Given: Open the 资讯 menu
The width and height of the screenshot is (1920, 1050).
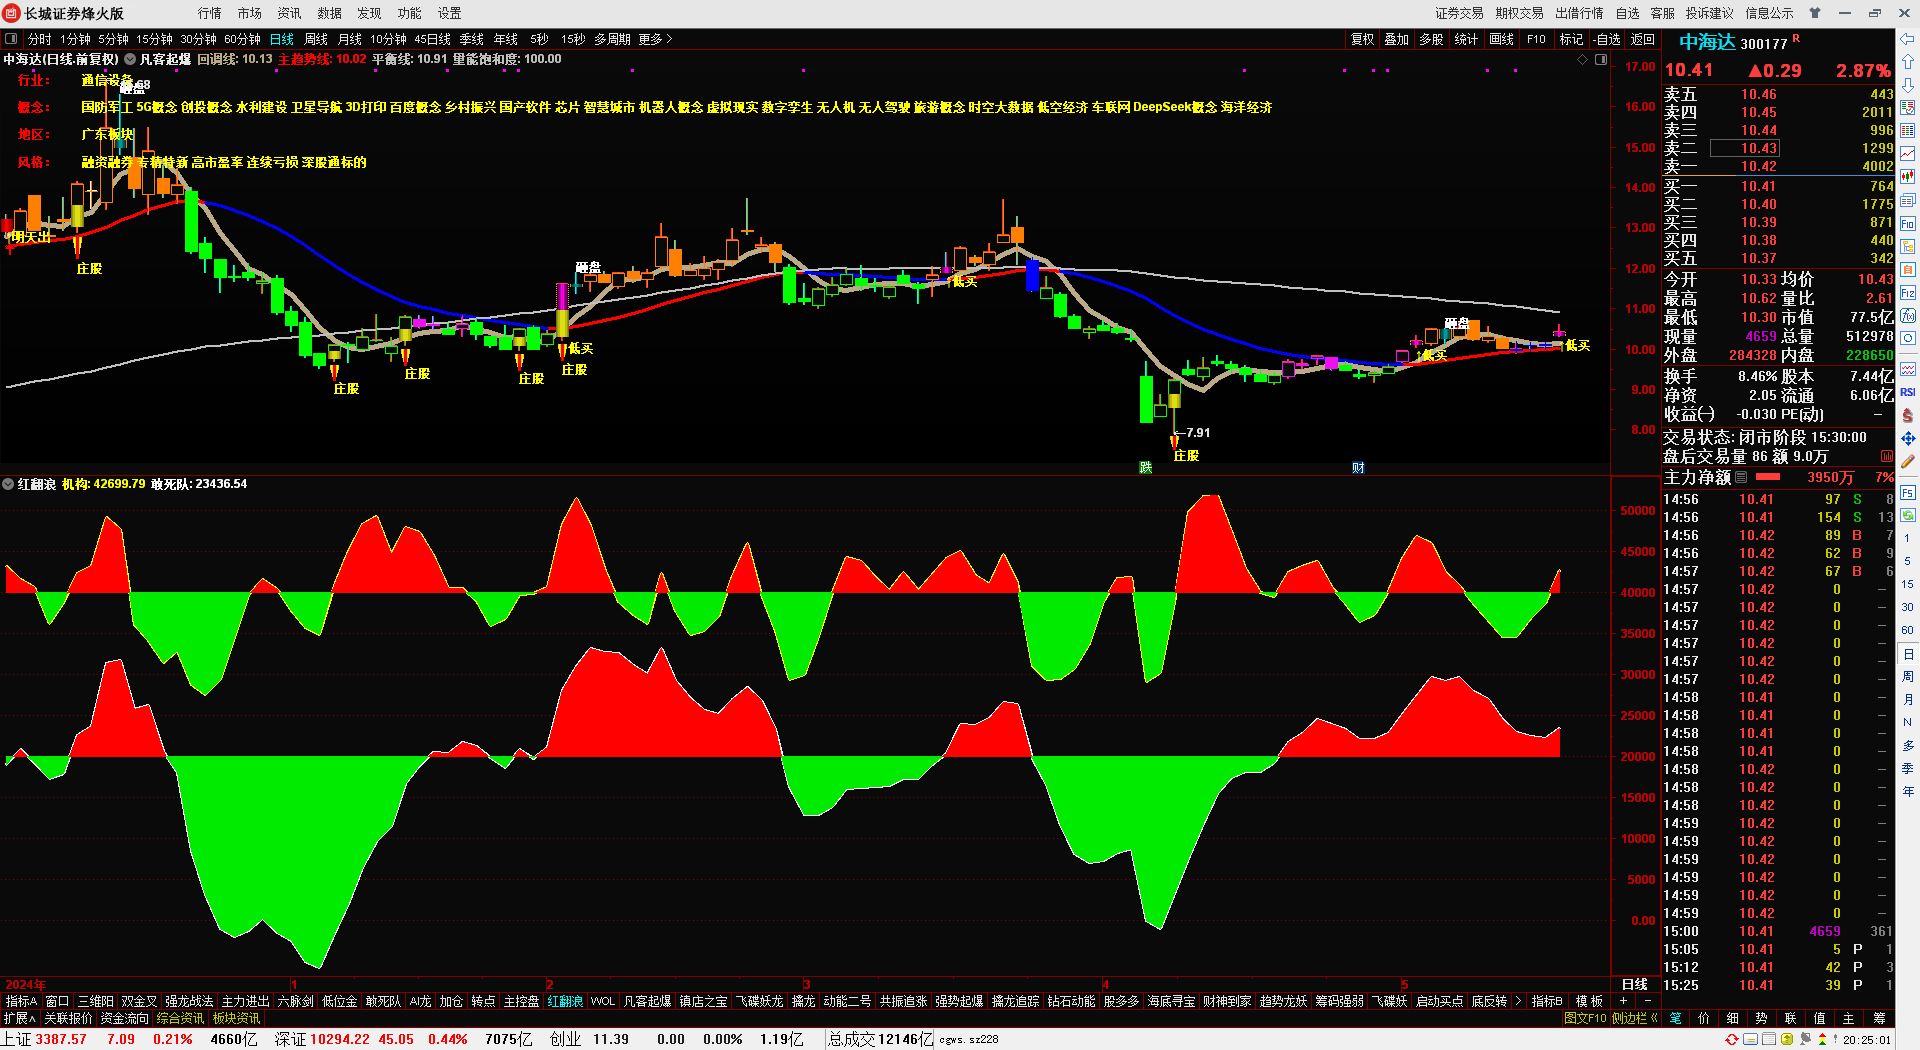Looking at the screenshot, I should click(290, 13).
